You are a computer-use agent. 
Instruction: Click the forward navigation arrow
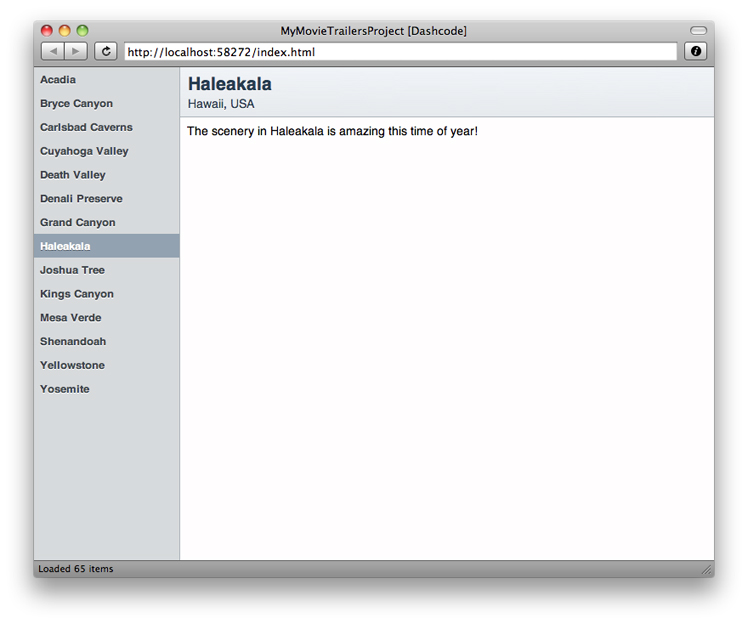(75, 51)
